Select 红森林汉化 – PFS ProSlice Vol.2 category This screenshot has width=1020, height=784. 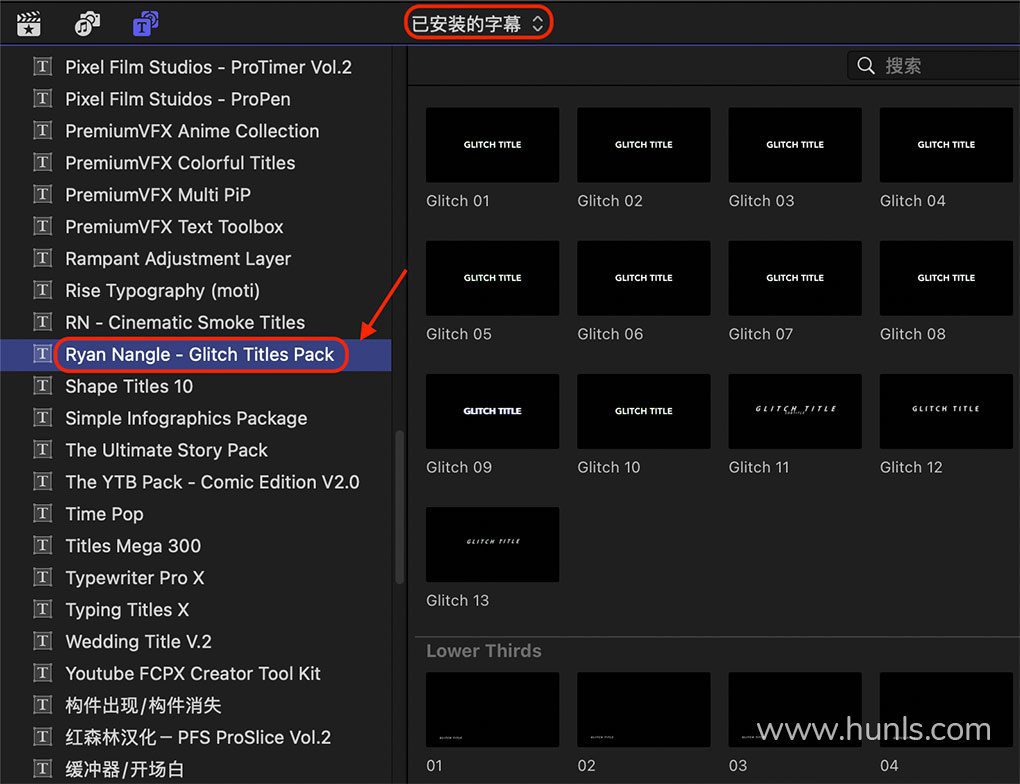(x=198, y=737)
